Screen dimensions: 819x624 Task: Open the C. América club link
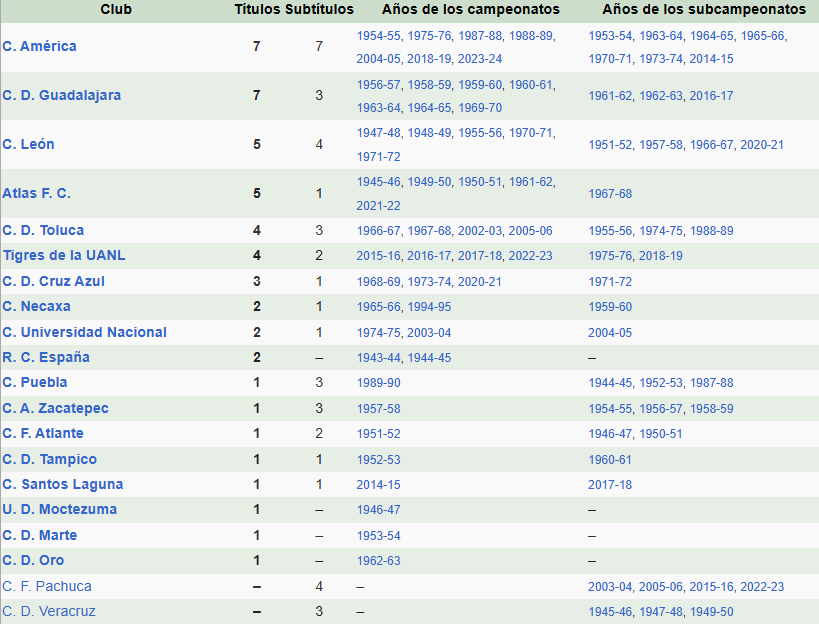click(x=39, y=46)
